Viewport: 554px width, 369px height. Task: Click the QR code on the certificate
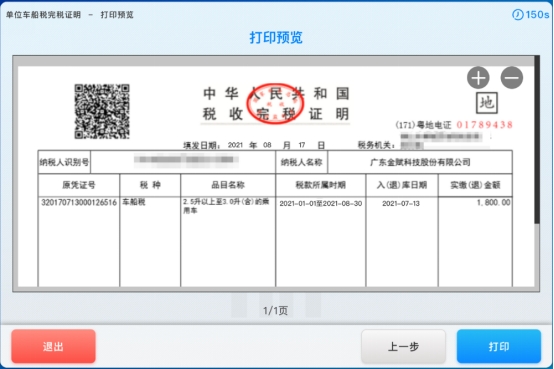click(102, 111)
